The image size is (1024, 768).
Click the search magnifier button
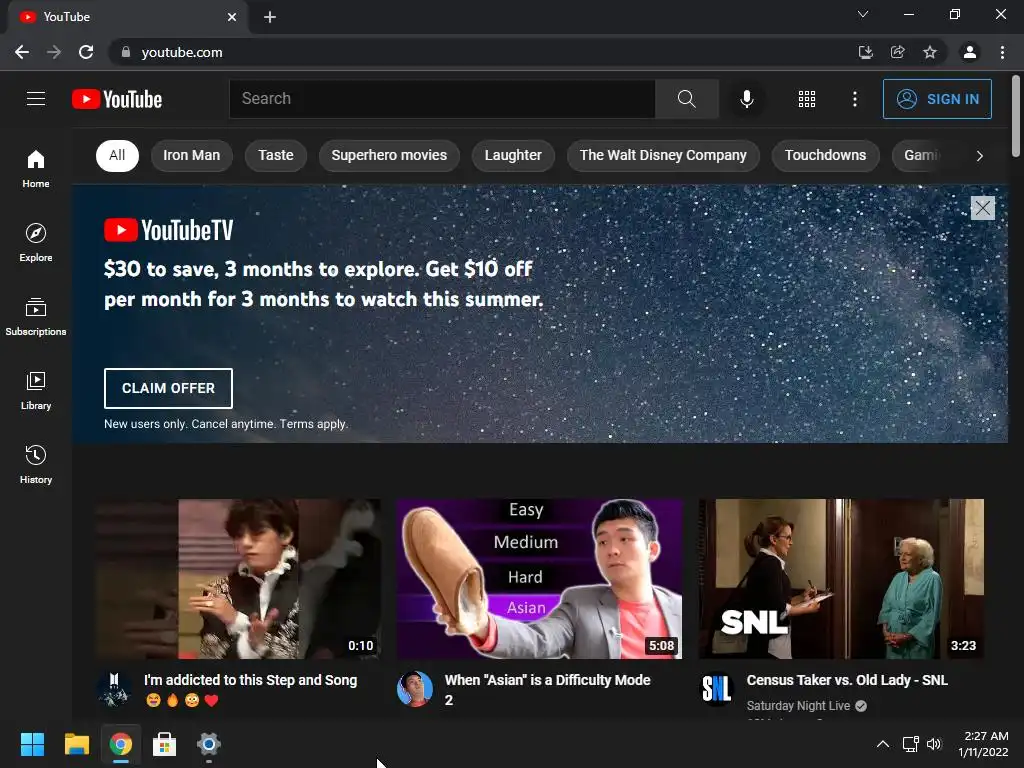click(686, 99)
